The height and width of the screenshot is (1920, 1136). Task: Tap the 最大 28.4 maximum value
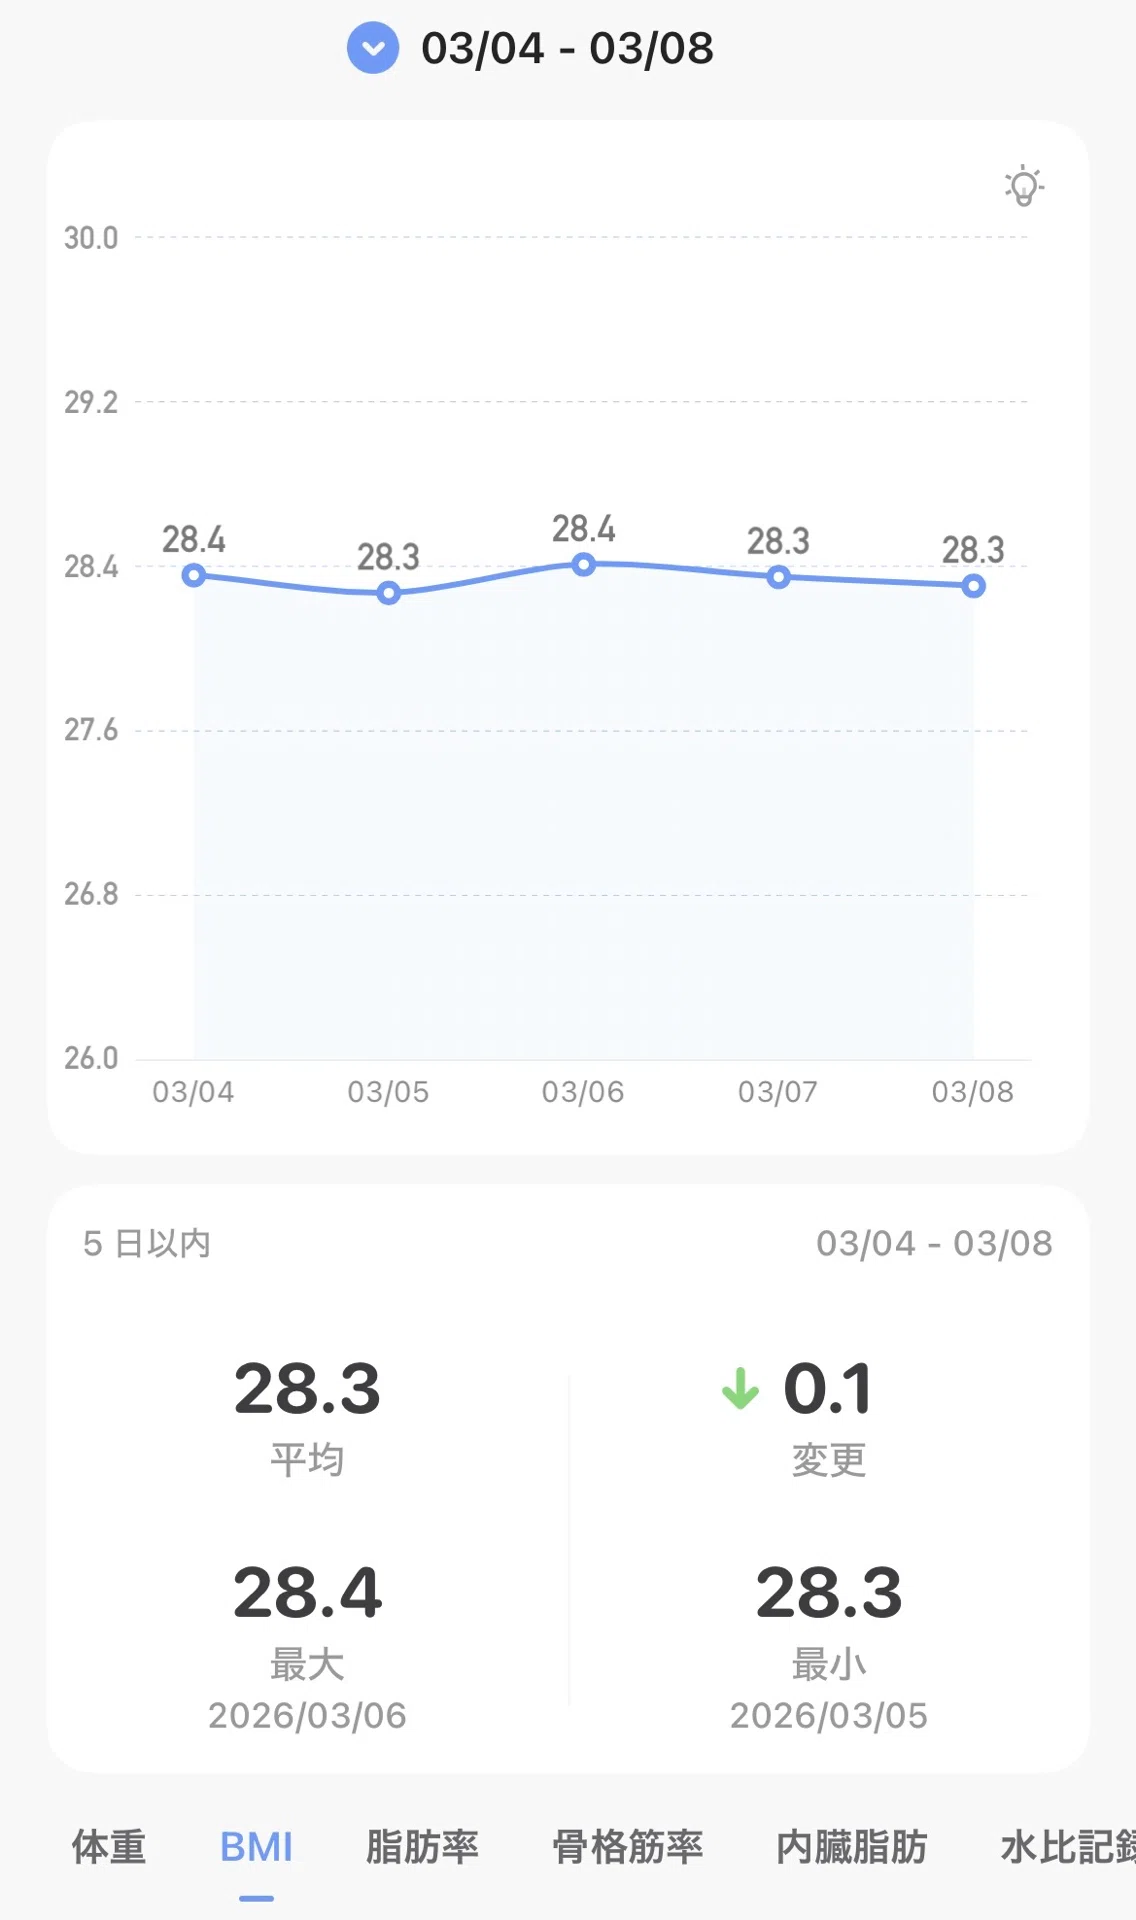[x=307, y=1593]
